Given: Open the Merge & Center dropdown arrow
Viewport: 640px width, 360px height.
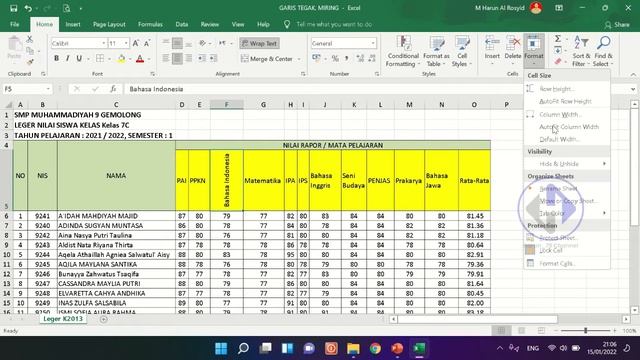Looking at the screenshot, I should (x=299, y=59).
